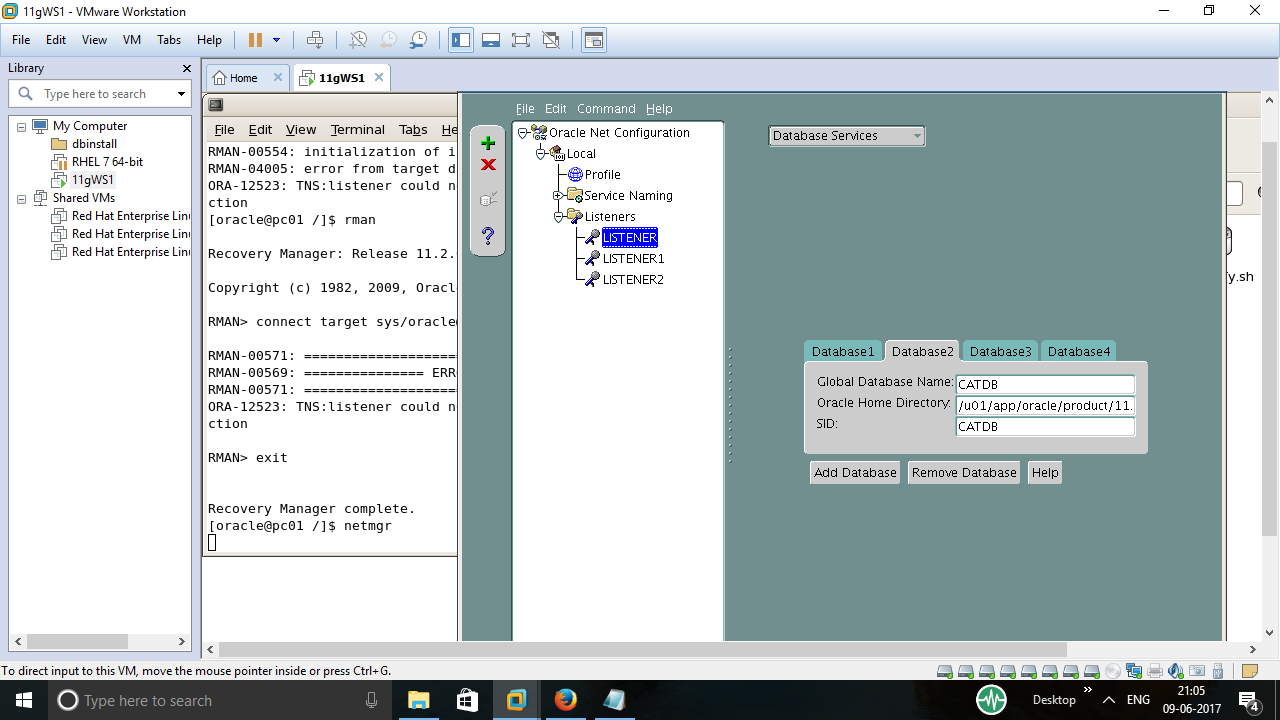
Task: Collapse the Oracle Net Configuration tree node
Action: click(x=522, y=132)
